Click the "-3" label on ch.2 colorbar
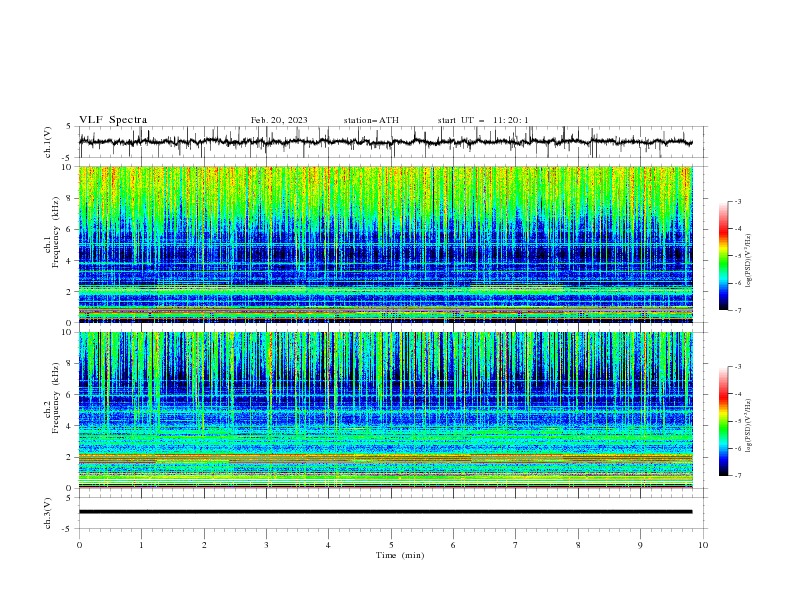This screenshot has height=612, width=792. point(738,367)
